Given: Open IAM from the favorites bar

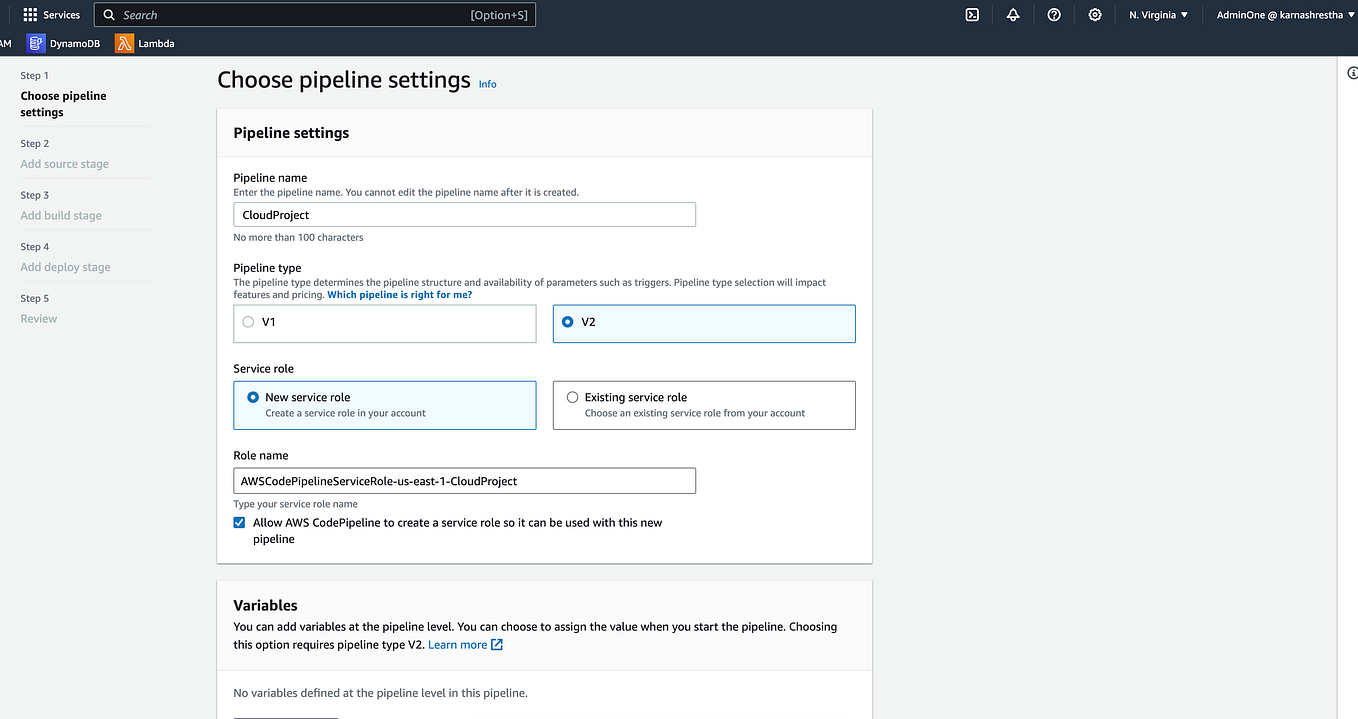Looking at the screenshot, I should 4,43.
